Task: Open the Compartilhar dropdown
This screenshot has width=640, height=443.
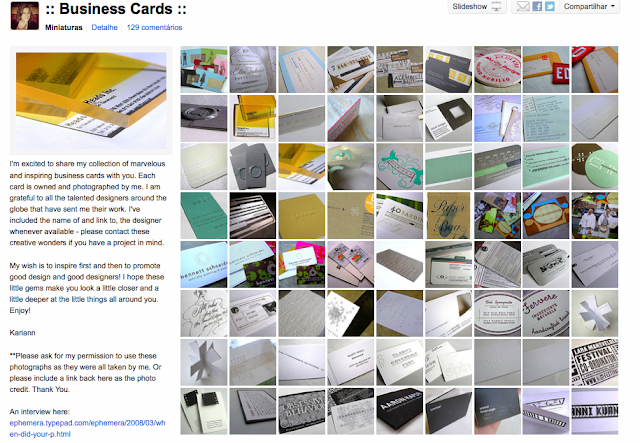Action: tap(589, 7)
